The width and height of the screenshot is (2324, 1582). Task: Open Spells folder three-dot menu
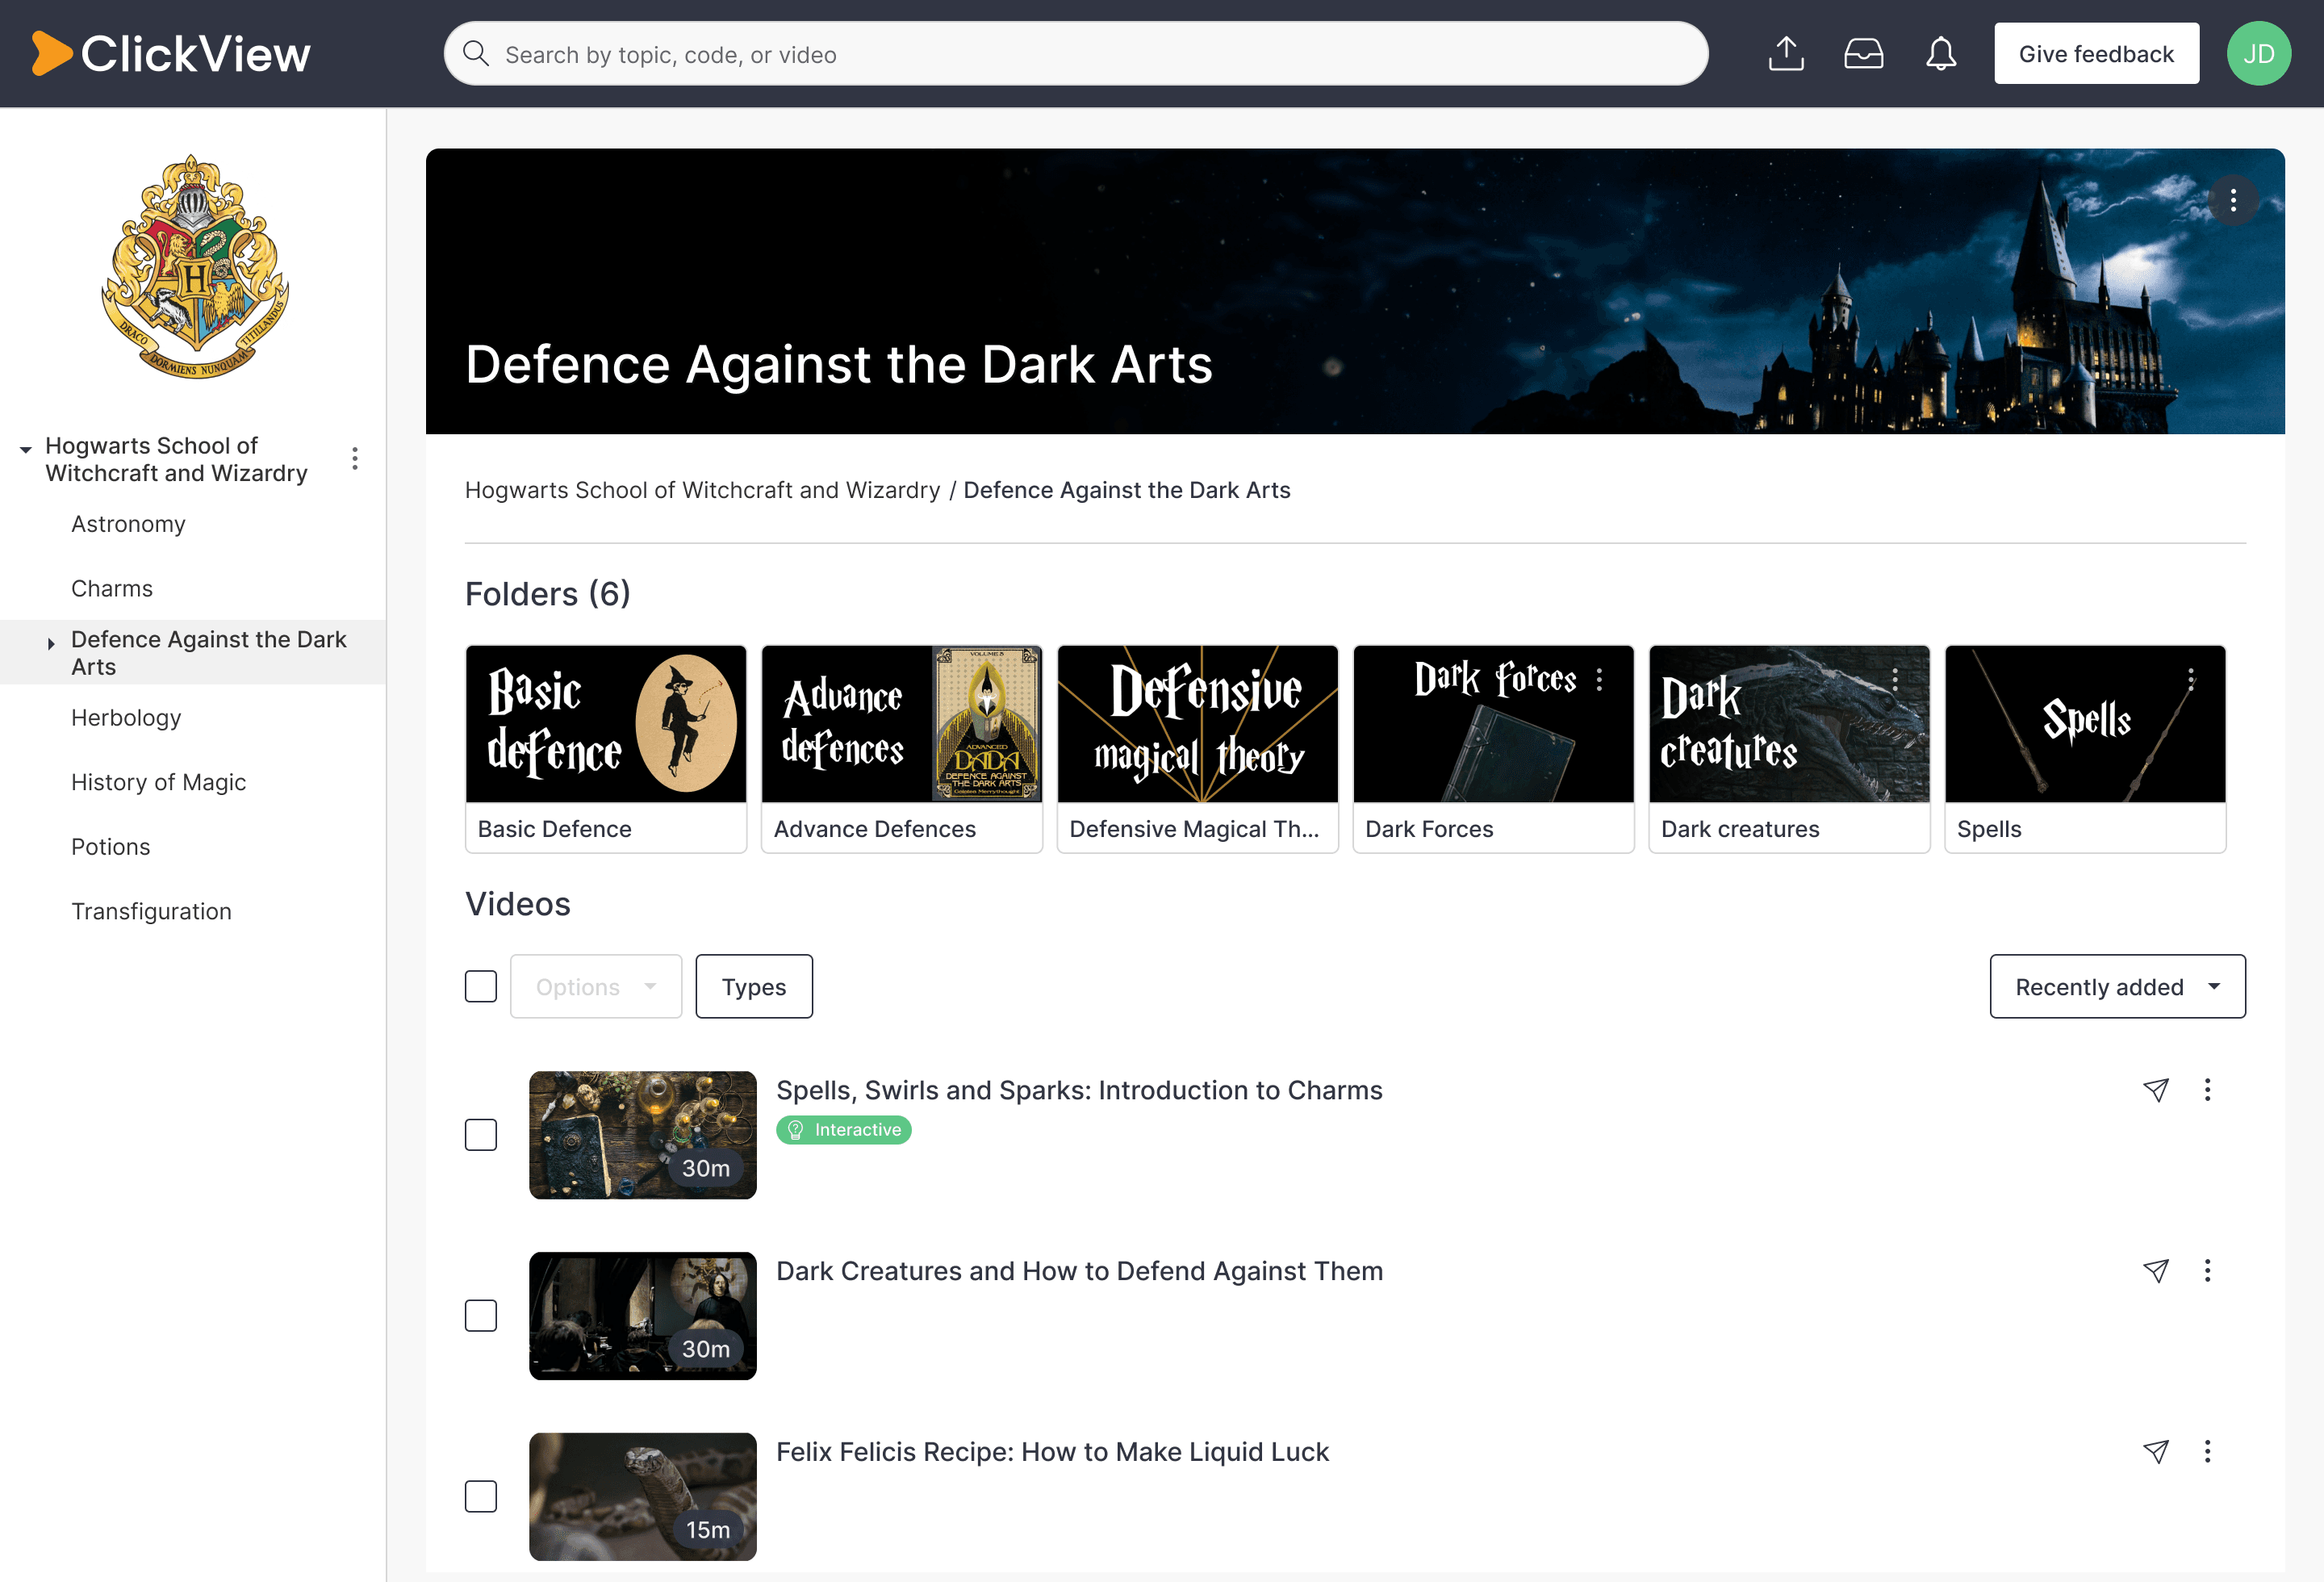[2192, 680]
